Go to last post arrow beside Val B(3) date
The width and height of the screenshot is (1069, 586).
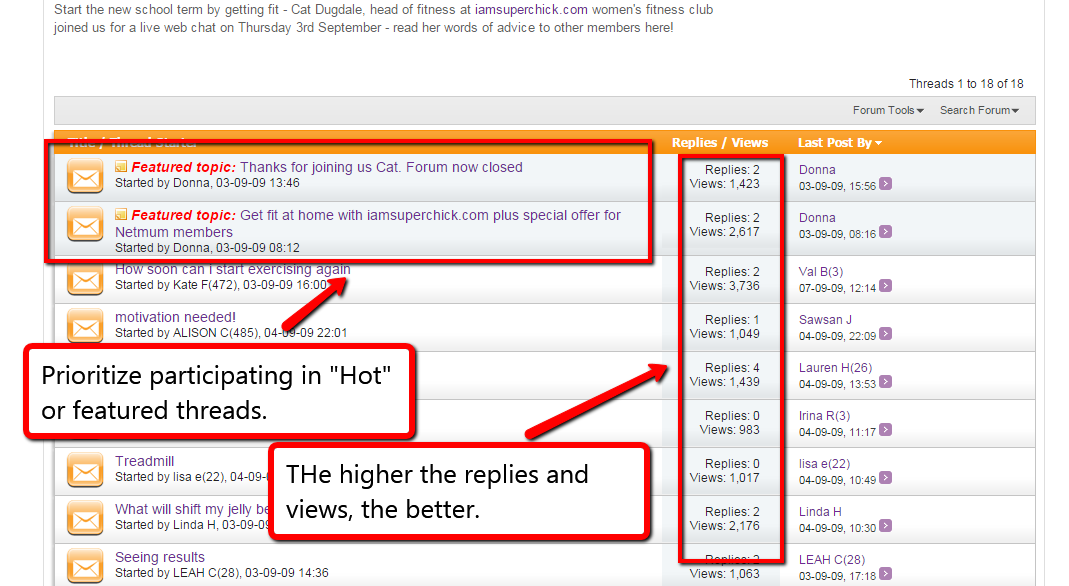point(885,287)
